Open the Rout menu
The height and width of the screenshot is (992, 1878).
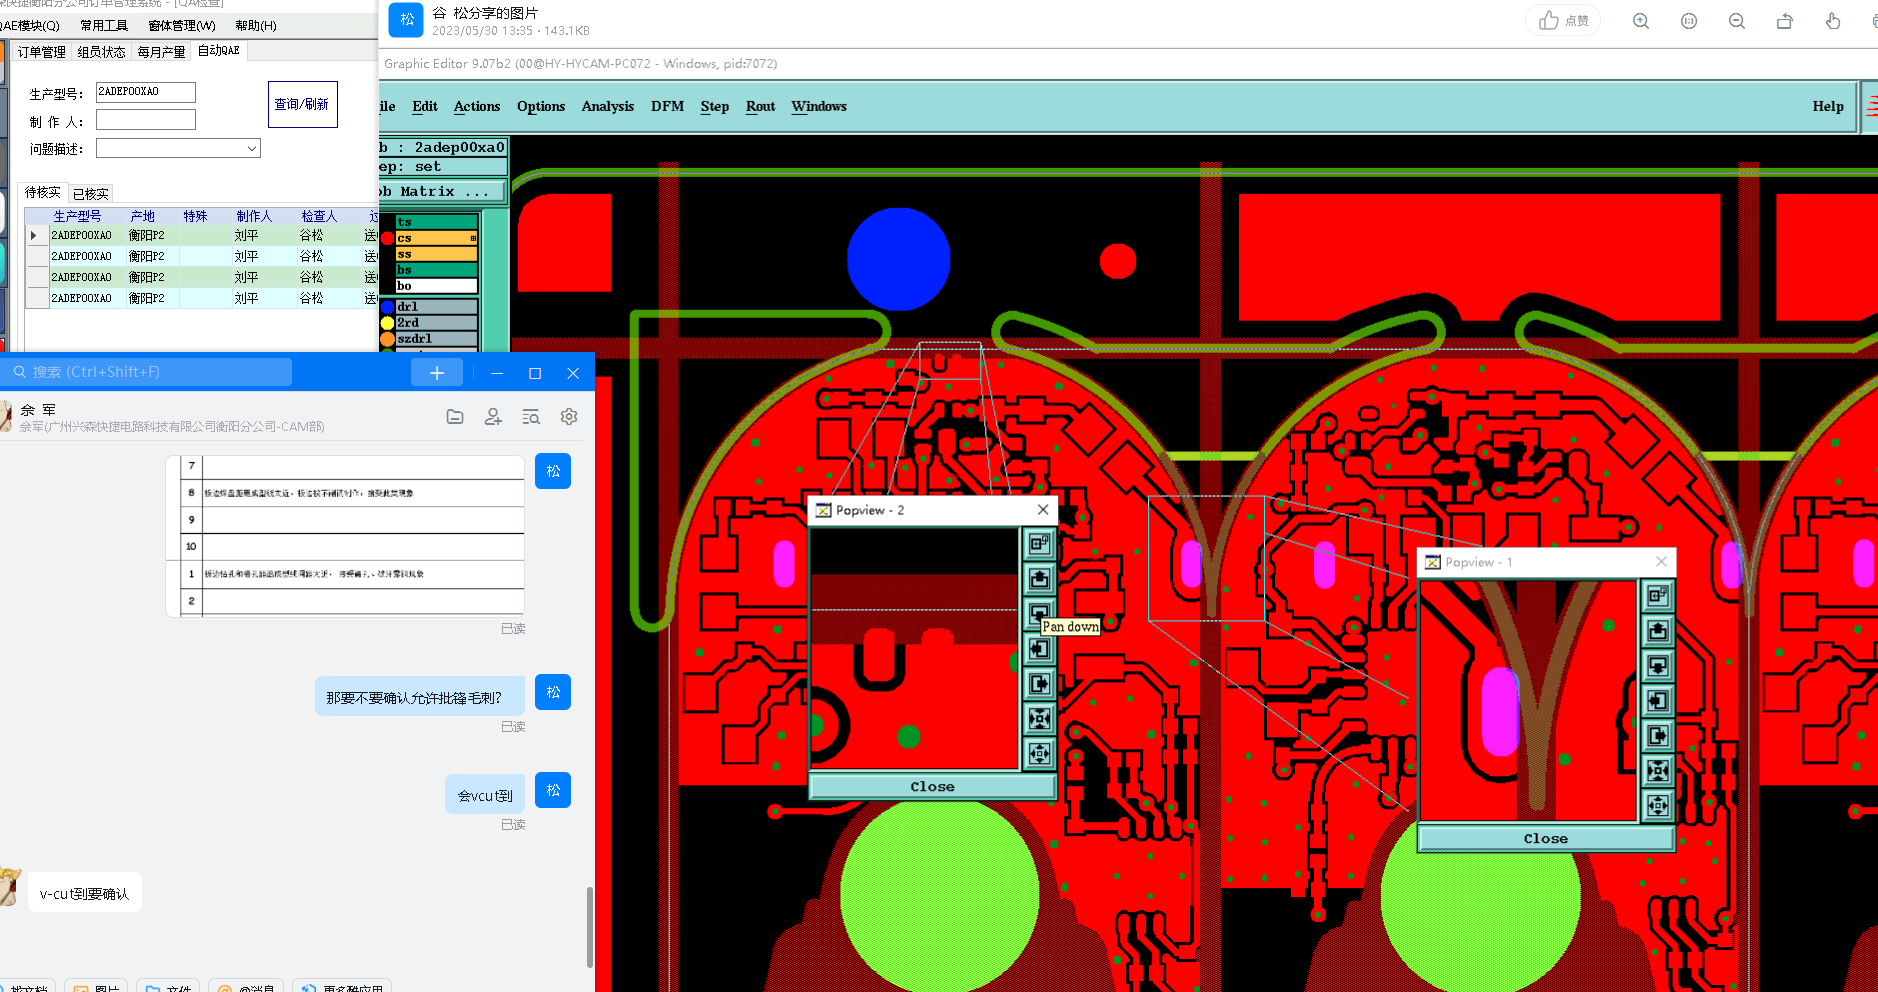click(761, 106)
